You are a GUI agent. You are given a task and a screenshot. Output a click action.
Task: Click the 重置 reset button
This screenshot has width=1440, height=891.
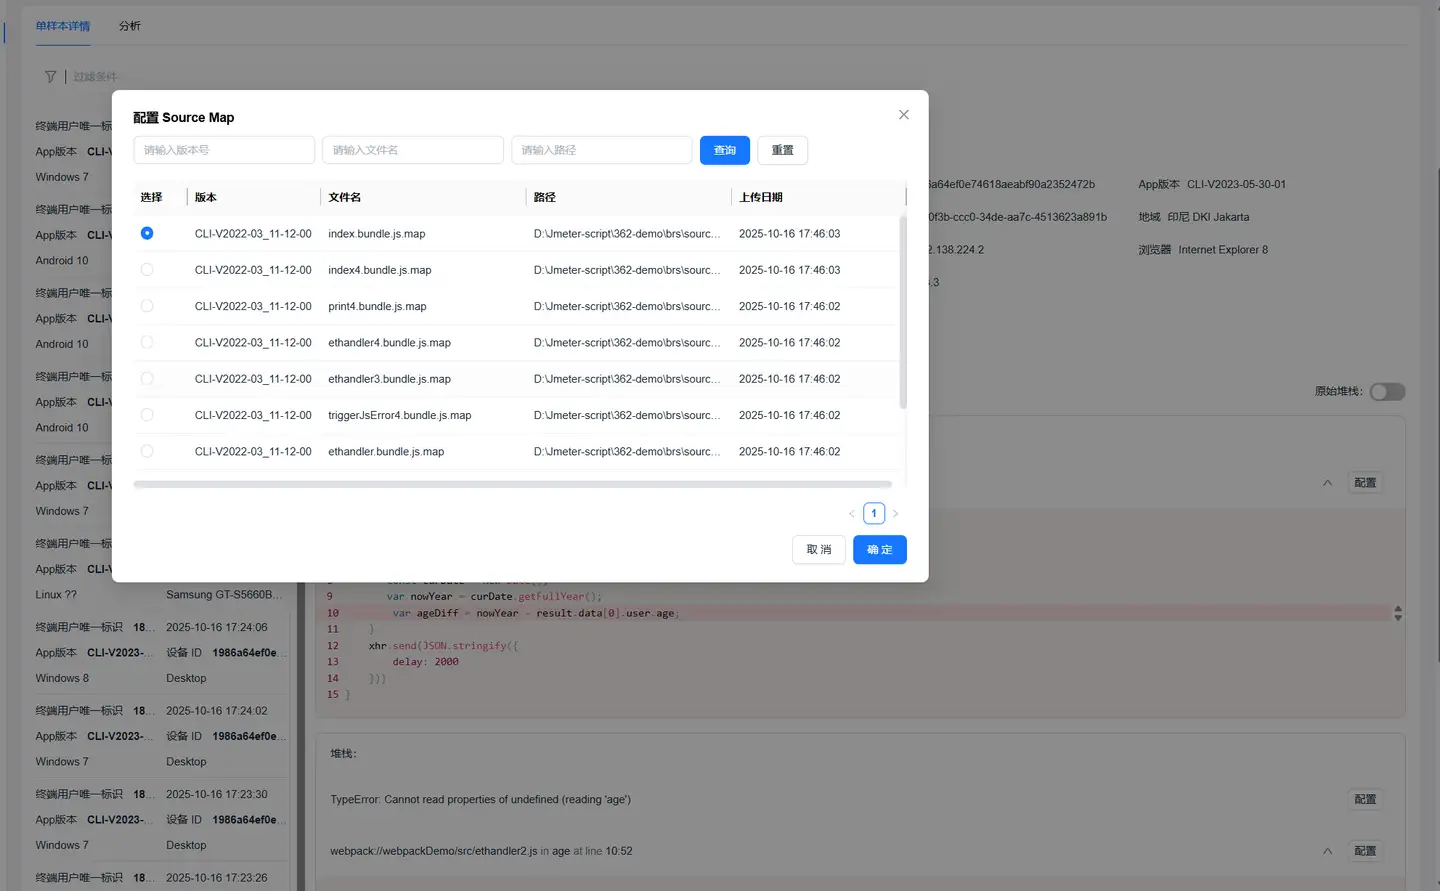pos(782,150)
